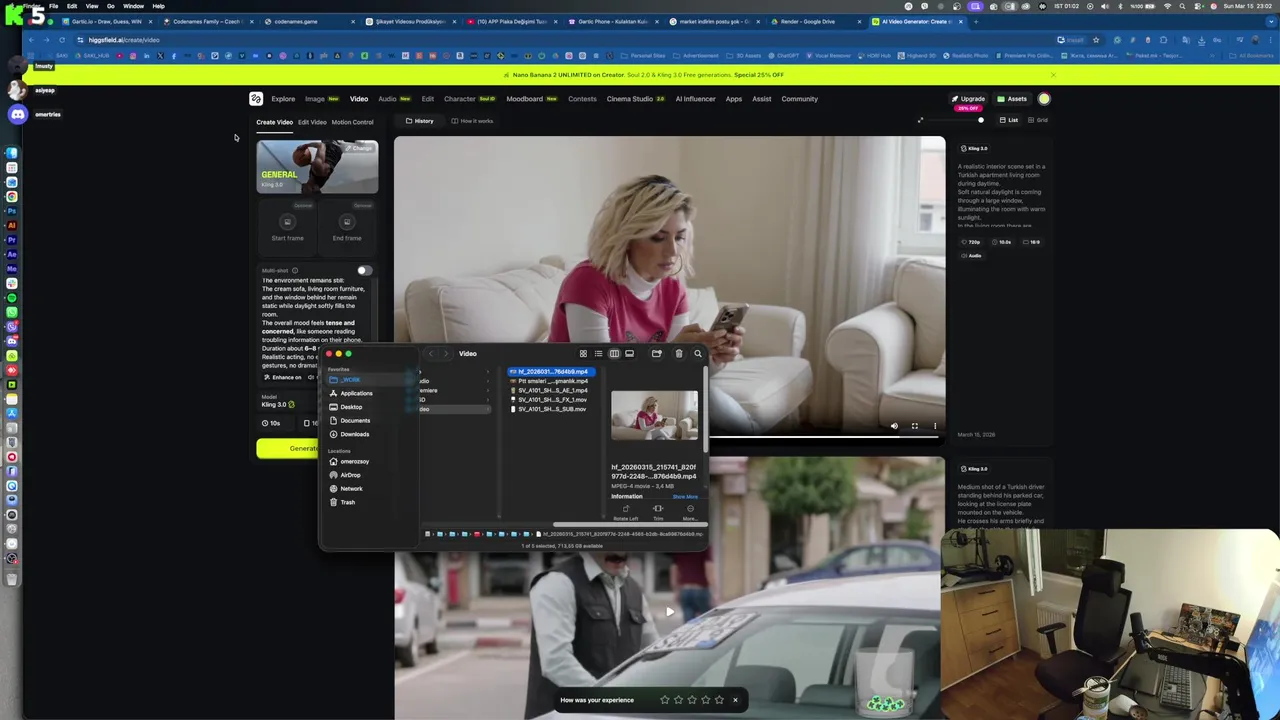Toggle Enhance on for the prompt
Screen dimensions: 1280x720
[283, 377]
